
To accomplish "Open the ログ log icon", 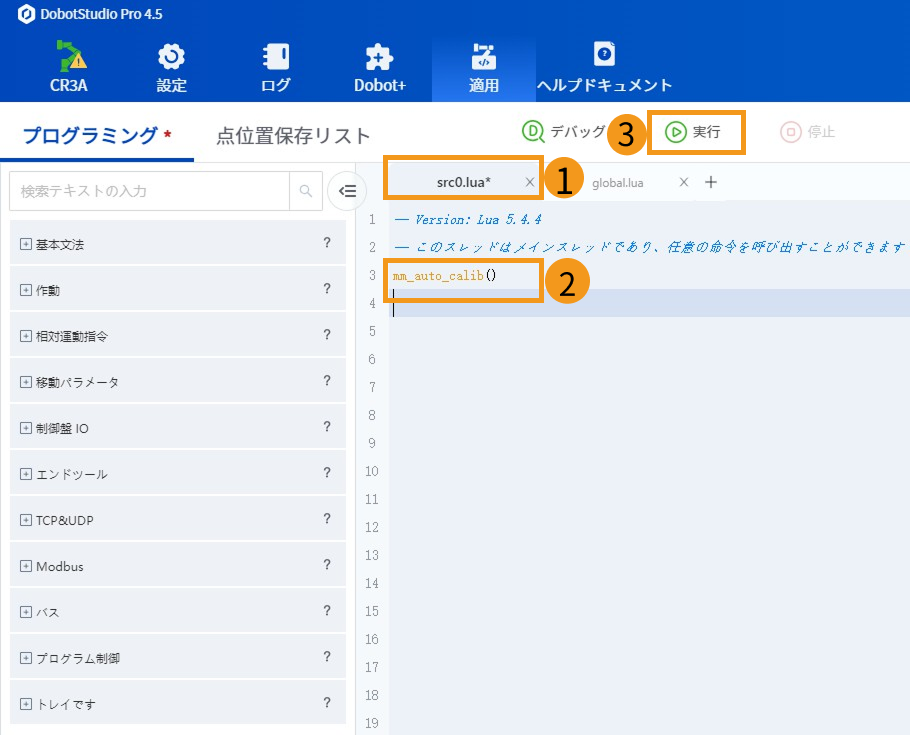I will (x=275, y=57).
